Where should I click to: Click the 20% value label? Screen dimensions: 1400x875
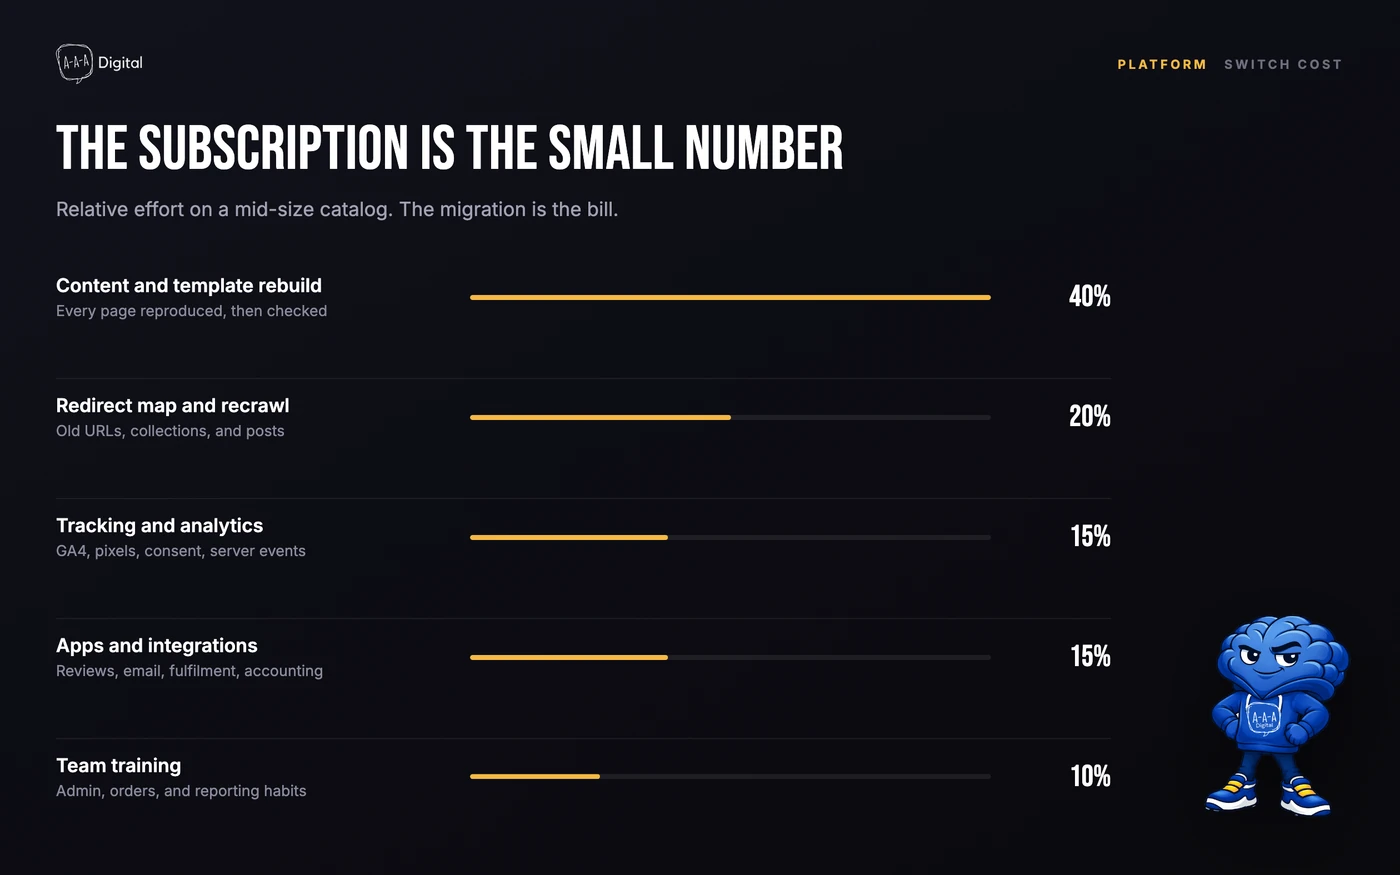tap(1090, 416)
